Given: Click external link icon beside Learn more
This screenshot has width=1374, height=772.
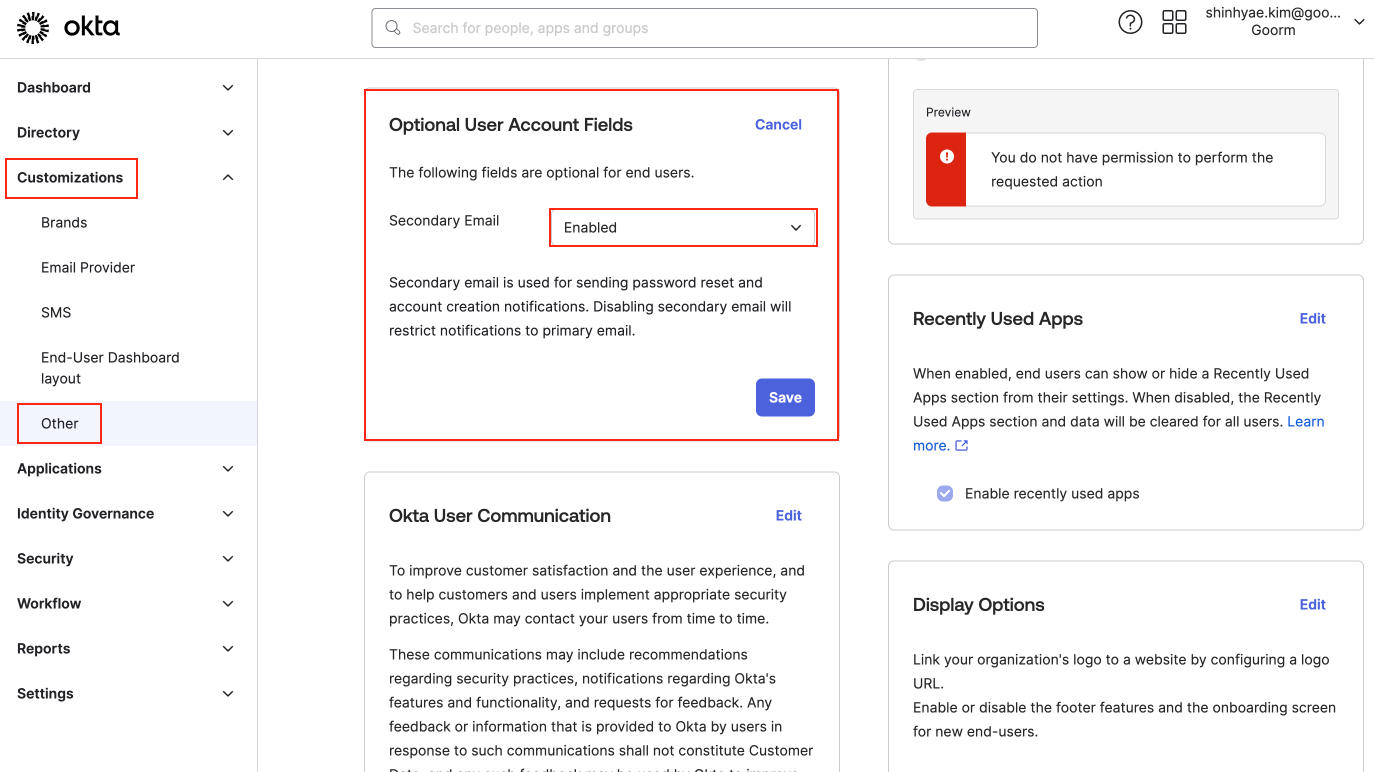Looking at the screenshot, I should coord(962,446).
